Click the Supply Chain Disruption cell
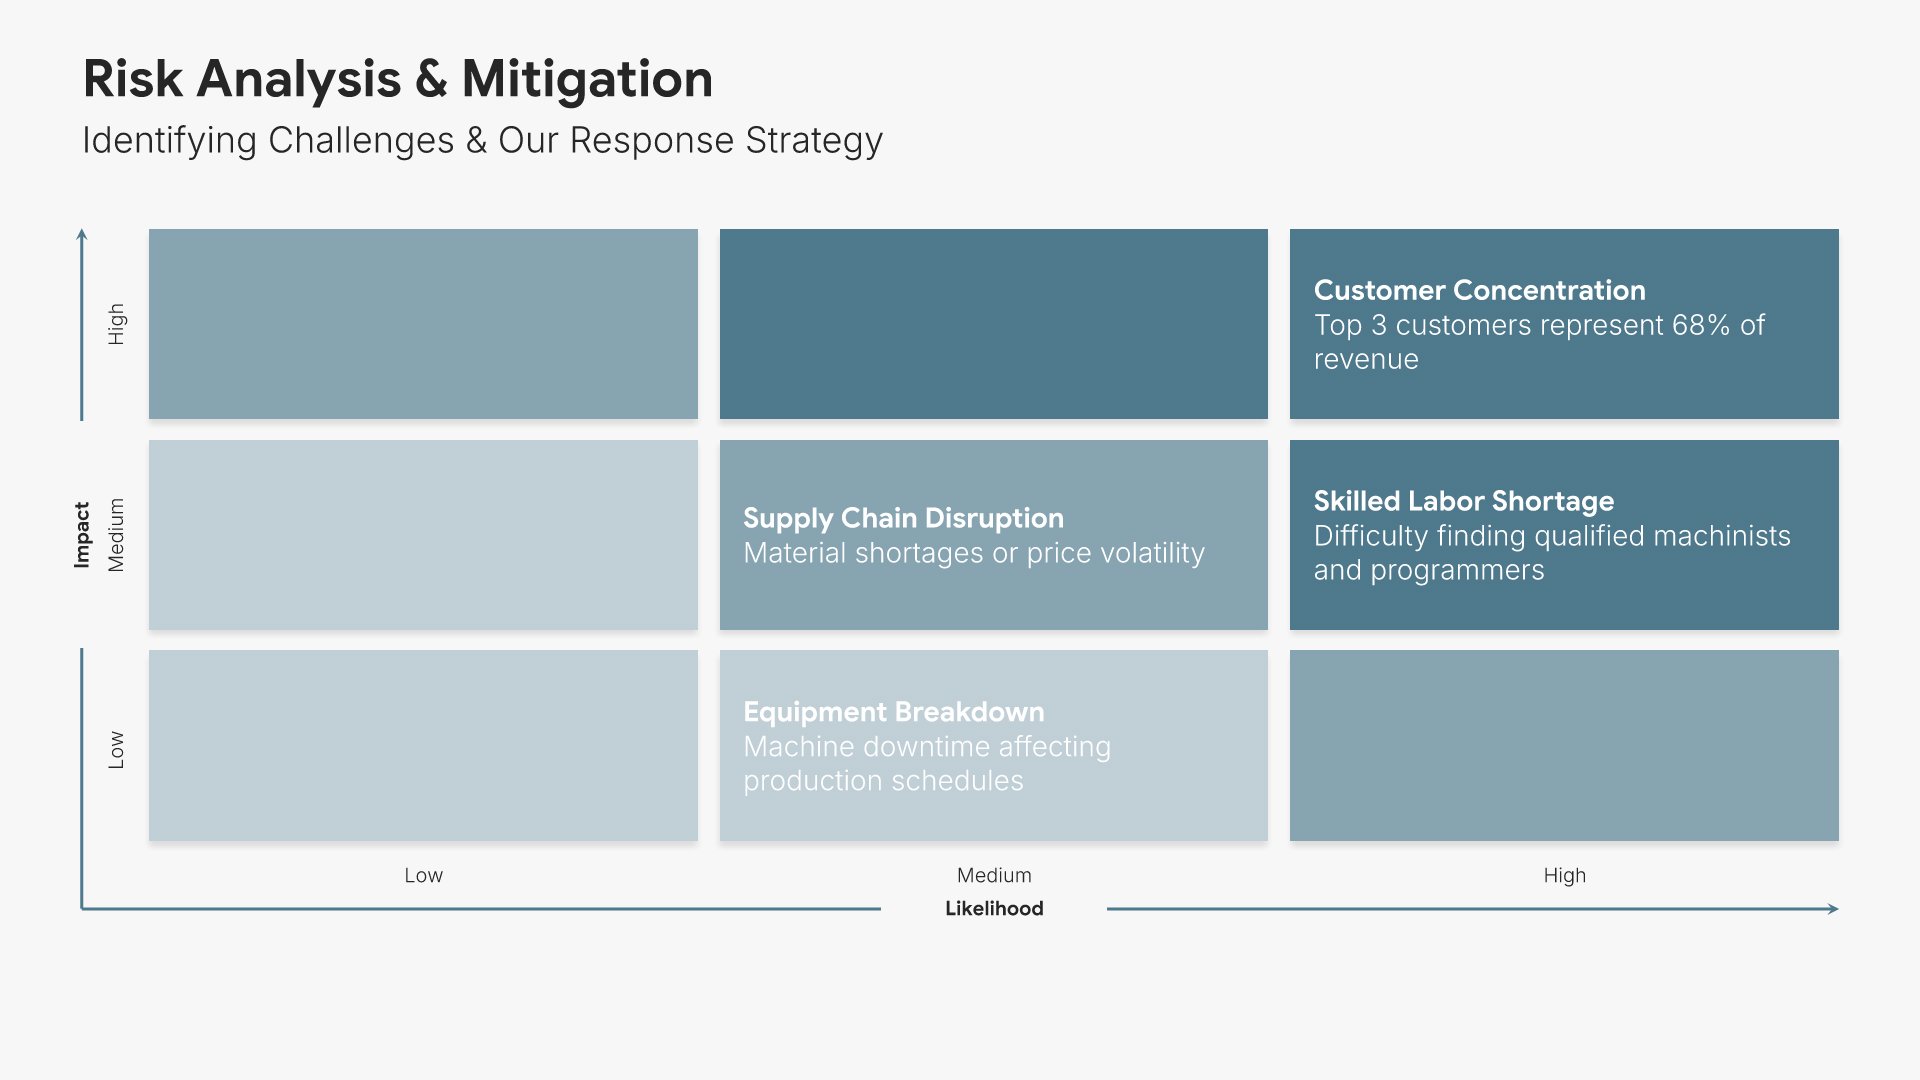 [993, 535]
